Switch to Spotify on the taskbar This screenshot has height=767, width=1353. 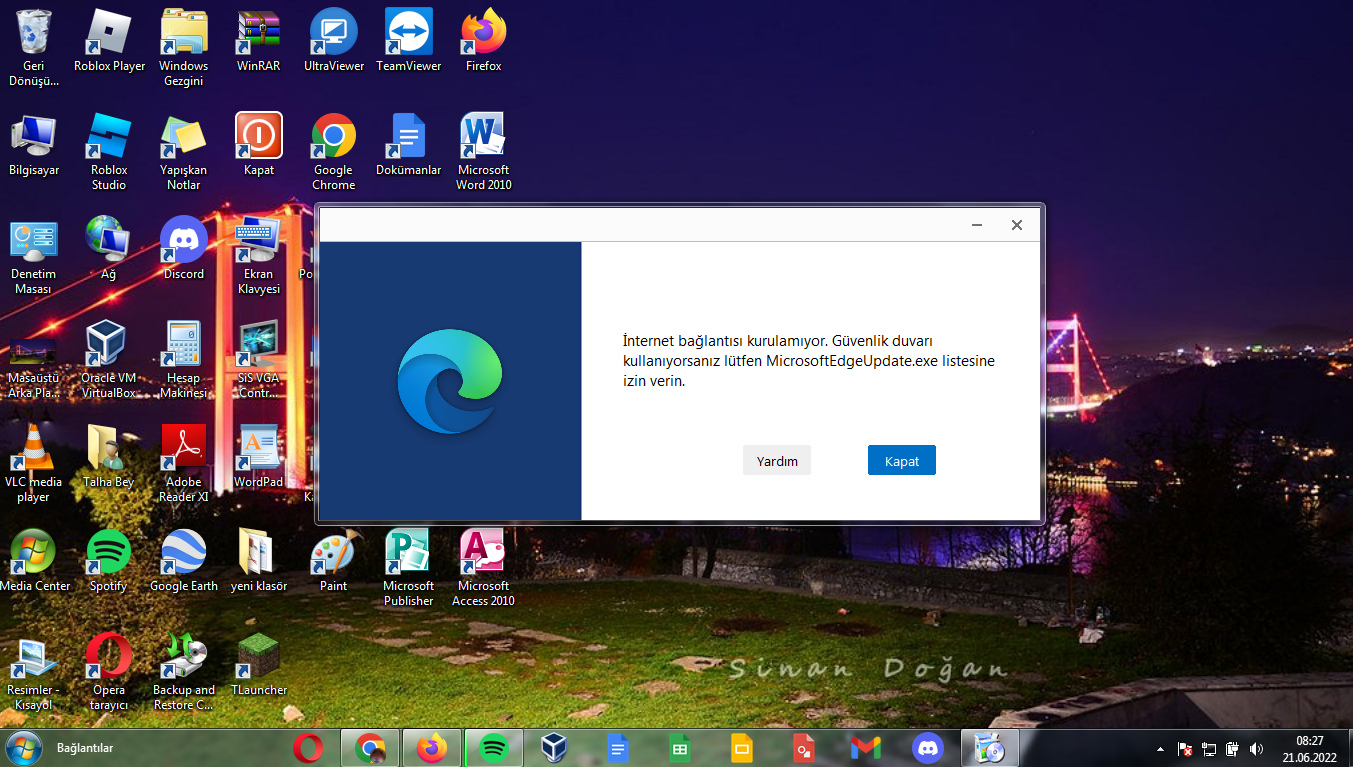point(494,748)
